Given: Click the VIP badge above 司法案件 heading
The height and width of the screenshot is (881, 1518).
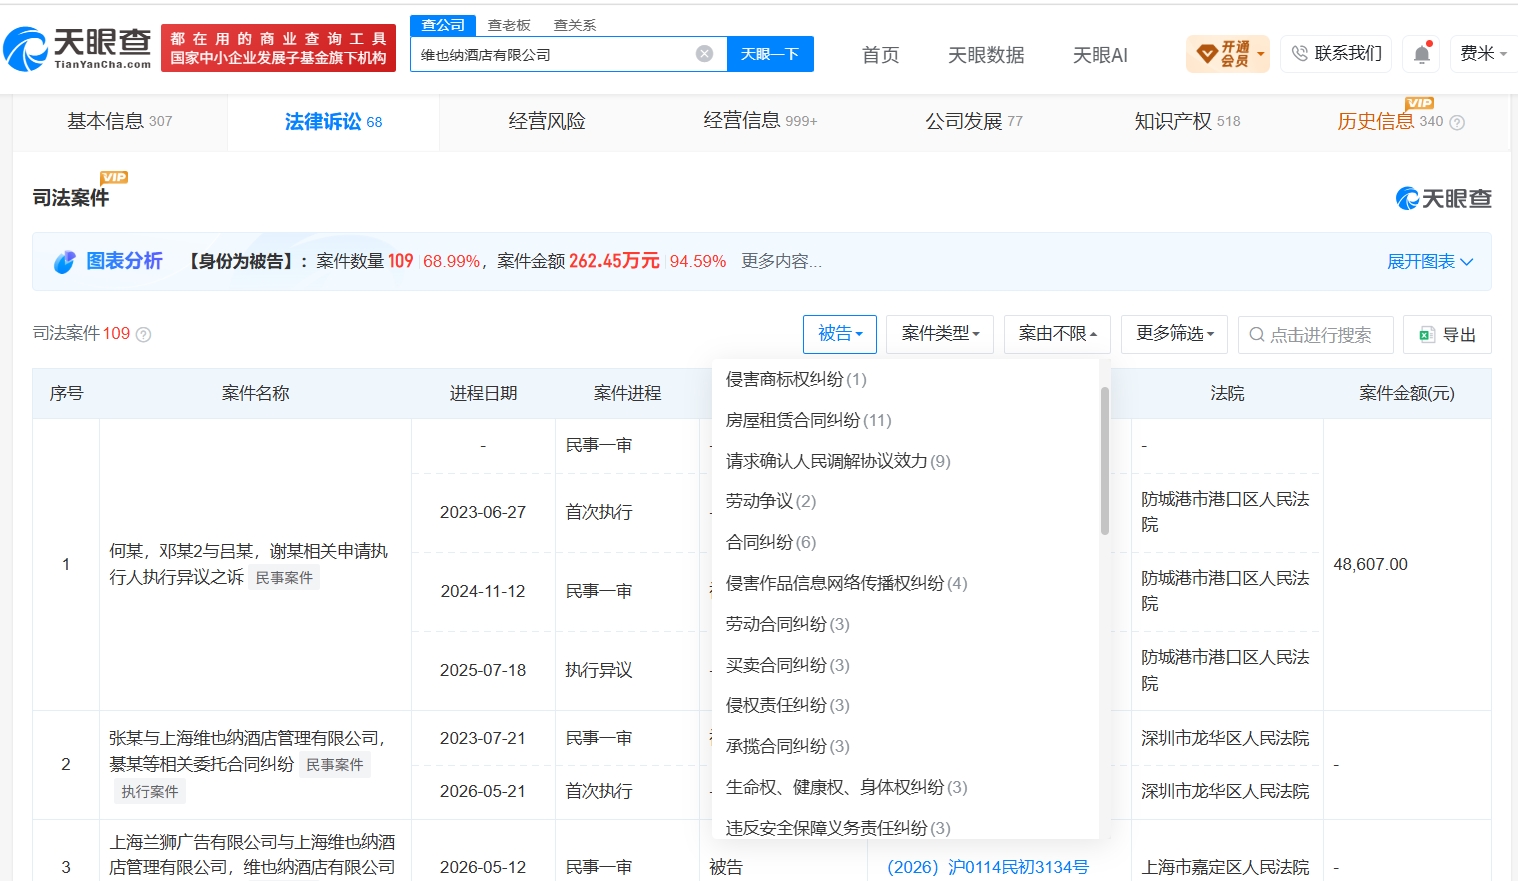Looking at the screenshot, I should (114, 177).
